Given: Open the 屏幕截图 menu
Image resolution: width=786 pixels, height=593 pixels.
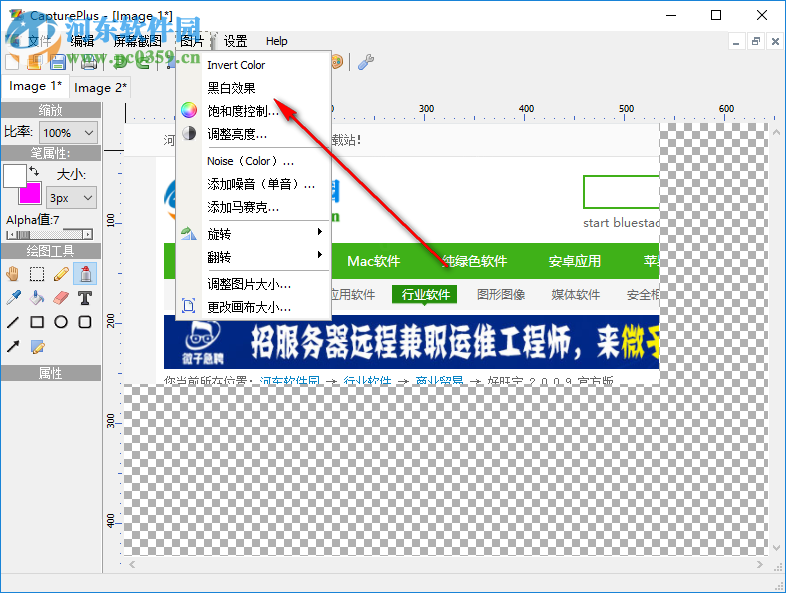Looking at the screenshot, I should click(x=137, y=41).
